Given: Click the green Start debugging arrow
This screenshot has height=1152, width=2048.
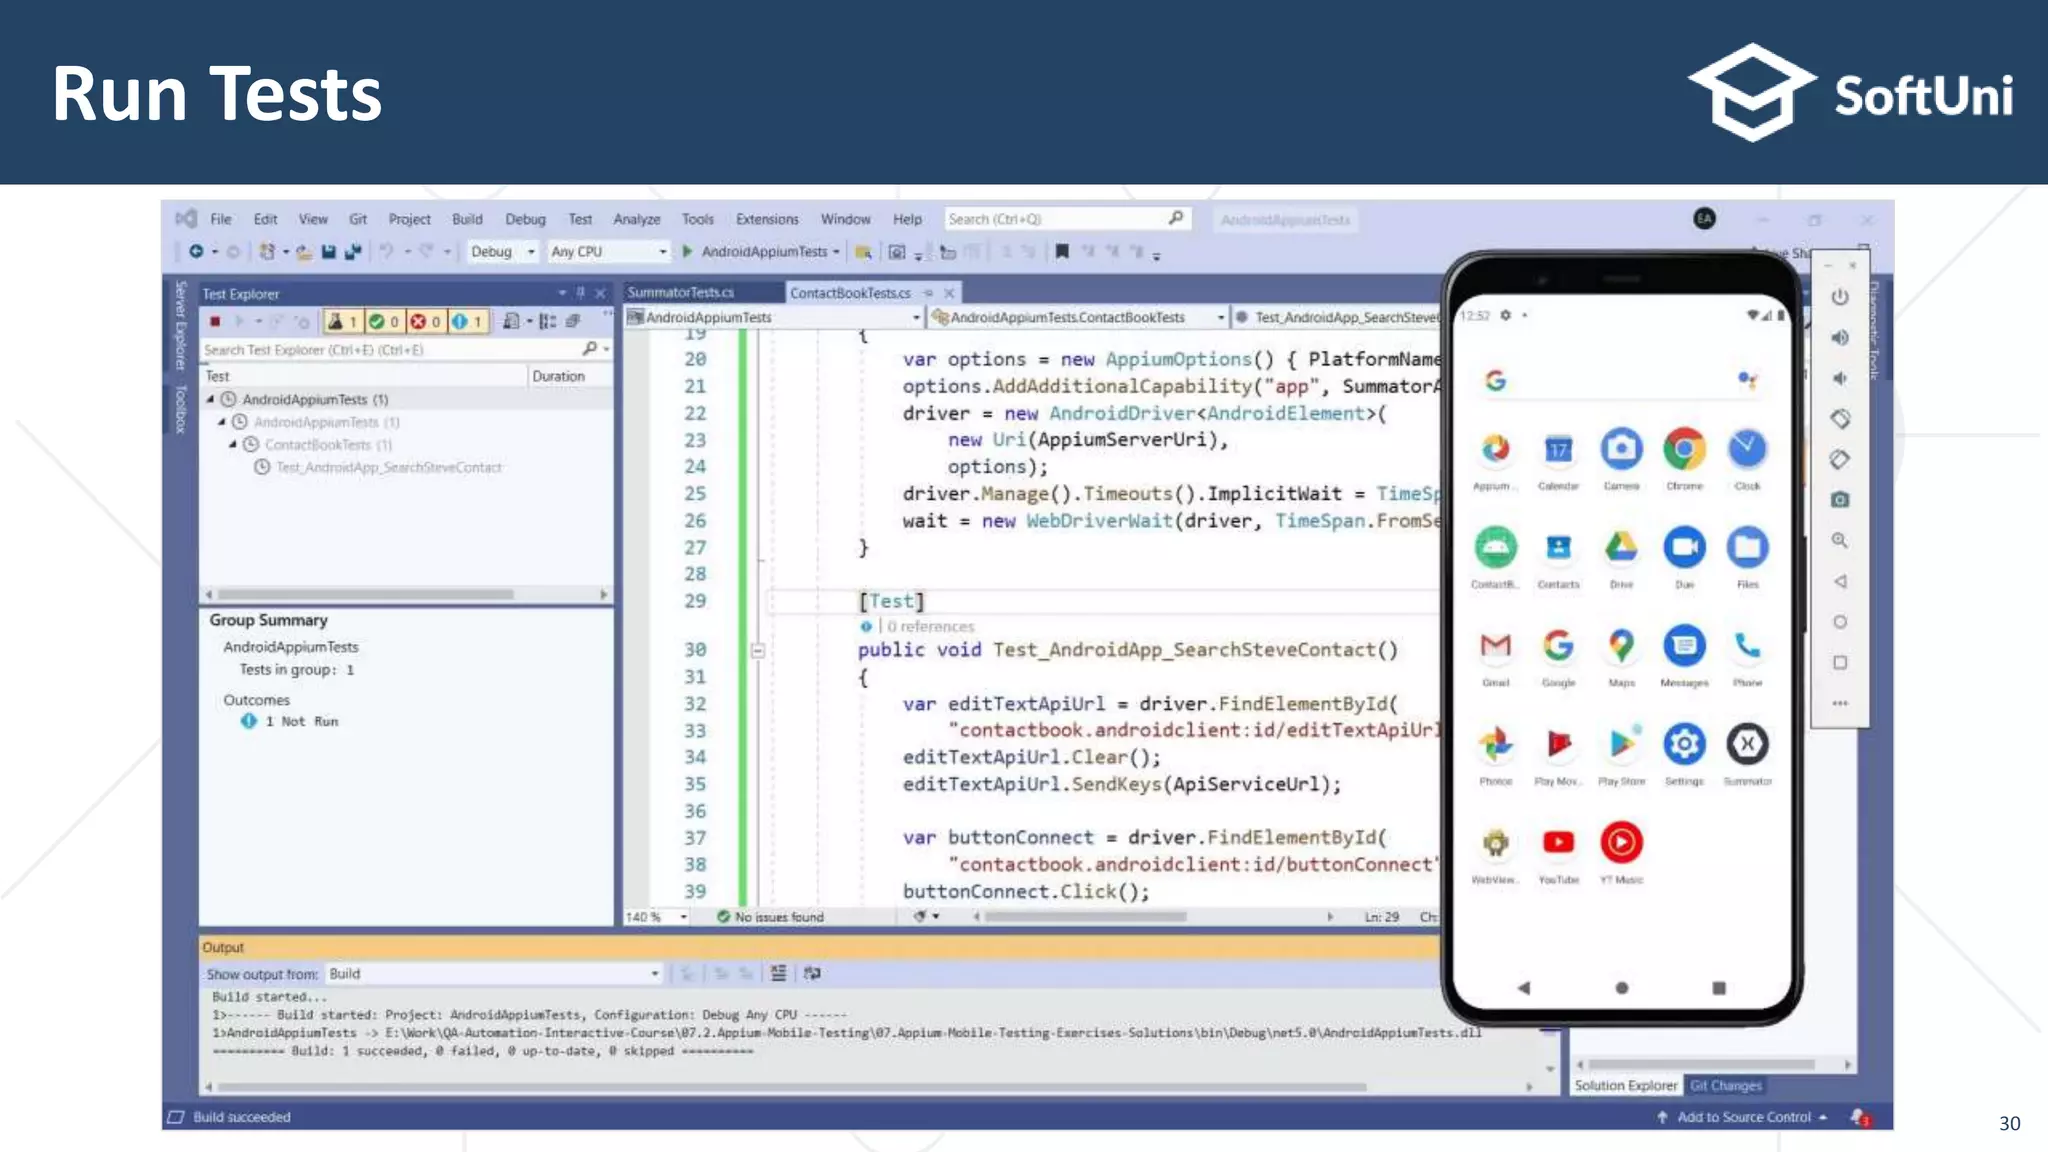Looking at the screenshot, I should coord(688,252).
